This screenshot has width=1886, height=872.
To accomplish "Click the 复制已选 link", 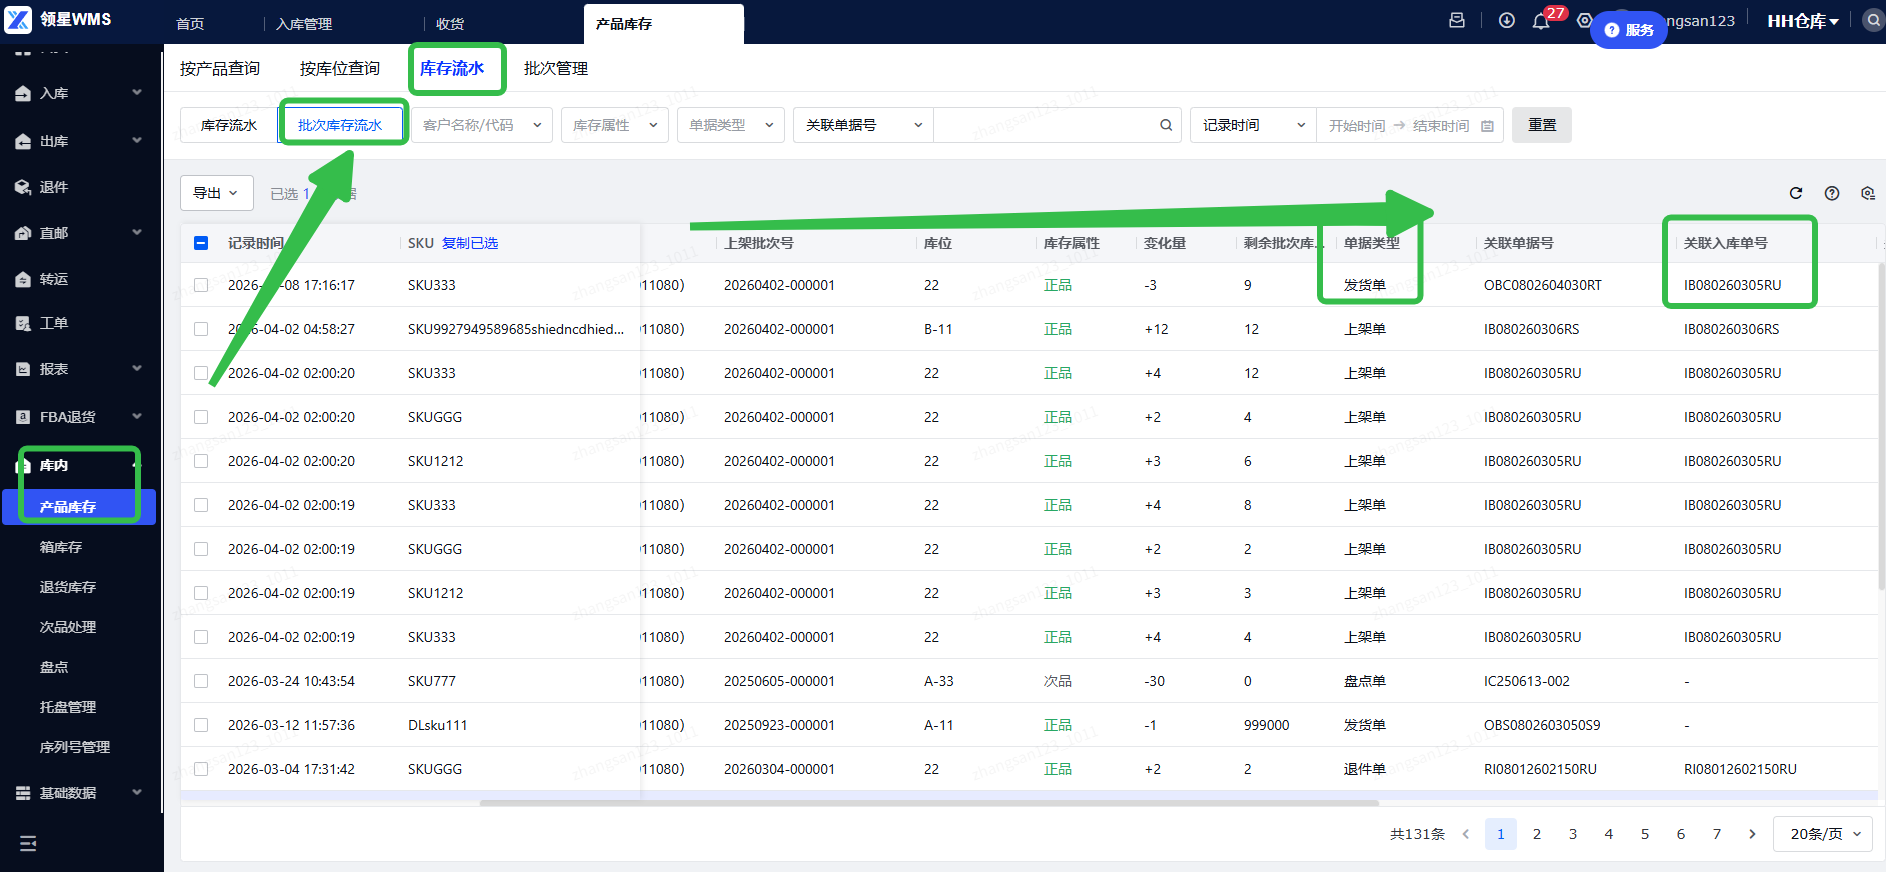I will (x=470, y=243).
